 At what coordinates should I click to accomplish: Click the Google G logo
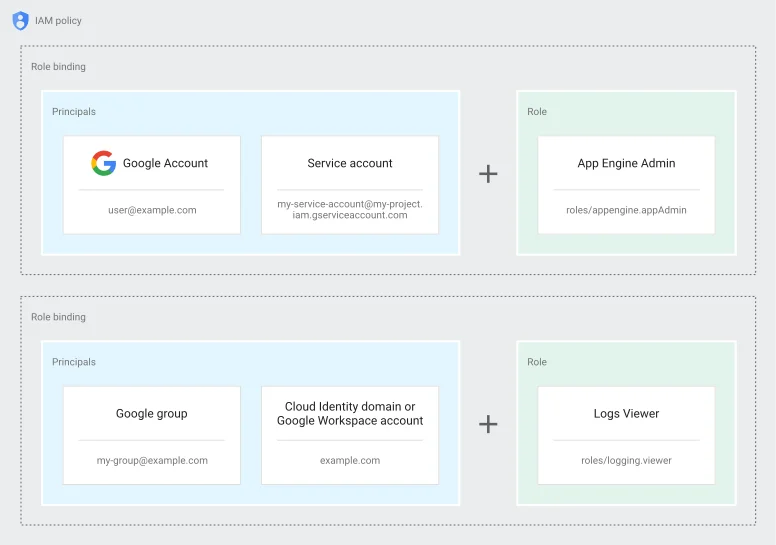click(103, 163)
